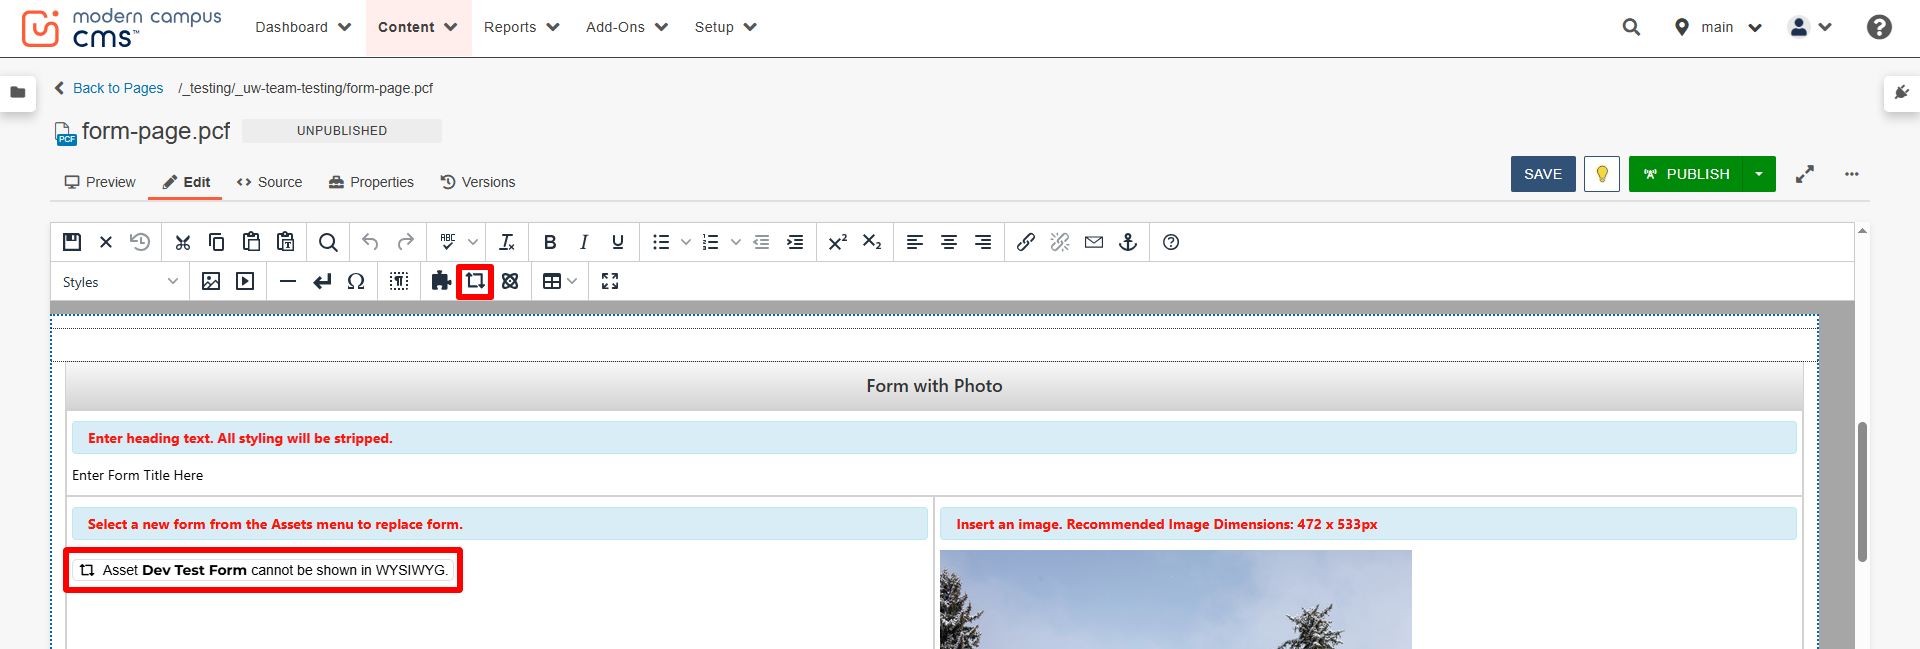This screenshot has height=649, width=1920.
Task: Undo the last edit
Action: coord(370,242)
